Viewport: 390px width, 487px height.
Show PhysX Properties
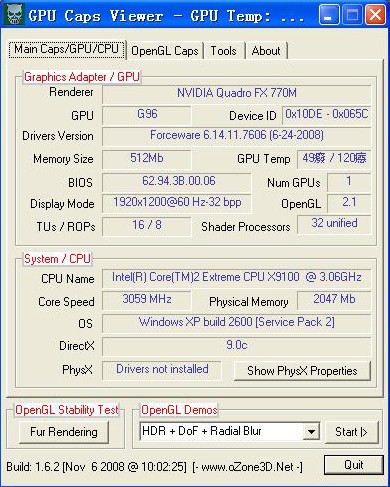[x=302, y=371]
